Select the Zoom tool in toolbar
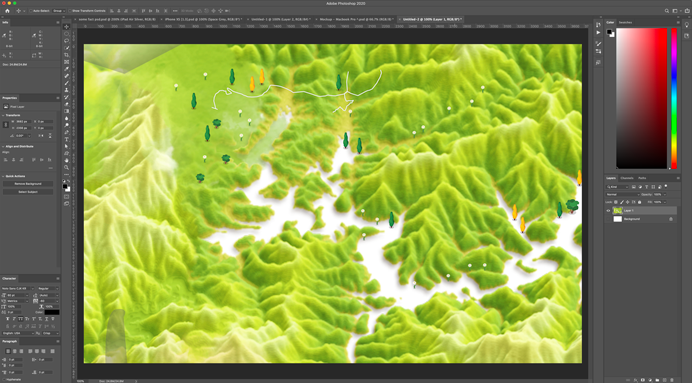Screen dimensions: 692x383 [x=67, y=168]
